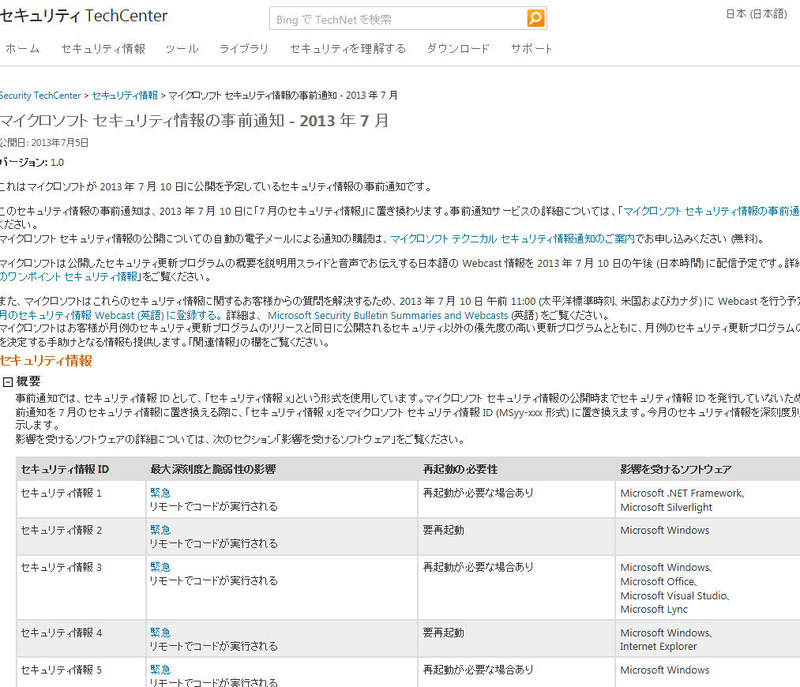Image resolution: width=800 pixels, height=687 pixels.
Task: Click the Bing TechNet search input field
Action: (x=397, y=18)
